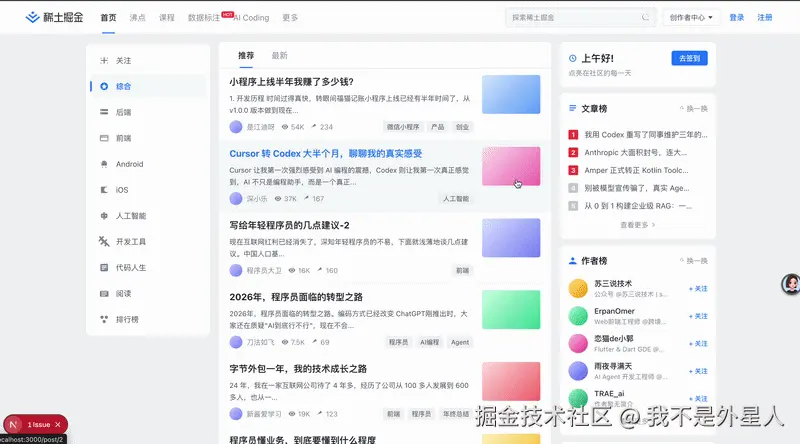This screenshot has width=800, height=444.
Task: Open the 创作者中心 dropdown
Action: [691, 17]
